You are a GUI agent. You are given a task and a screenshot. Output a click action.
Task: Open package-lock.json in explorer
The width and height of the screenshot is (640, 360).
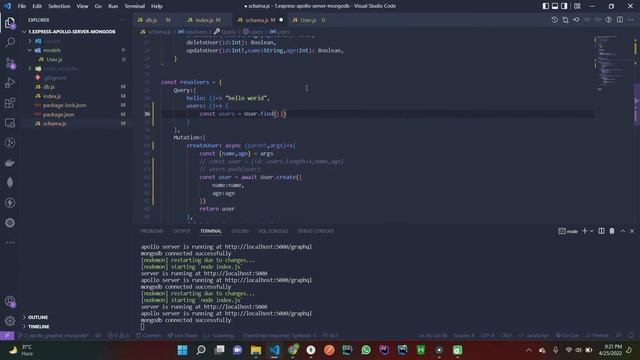tap(76, 105)
